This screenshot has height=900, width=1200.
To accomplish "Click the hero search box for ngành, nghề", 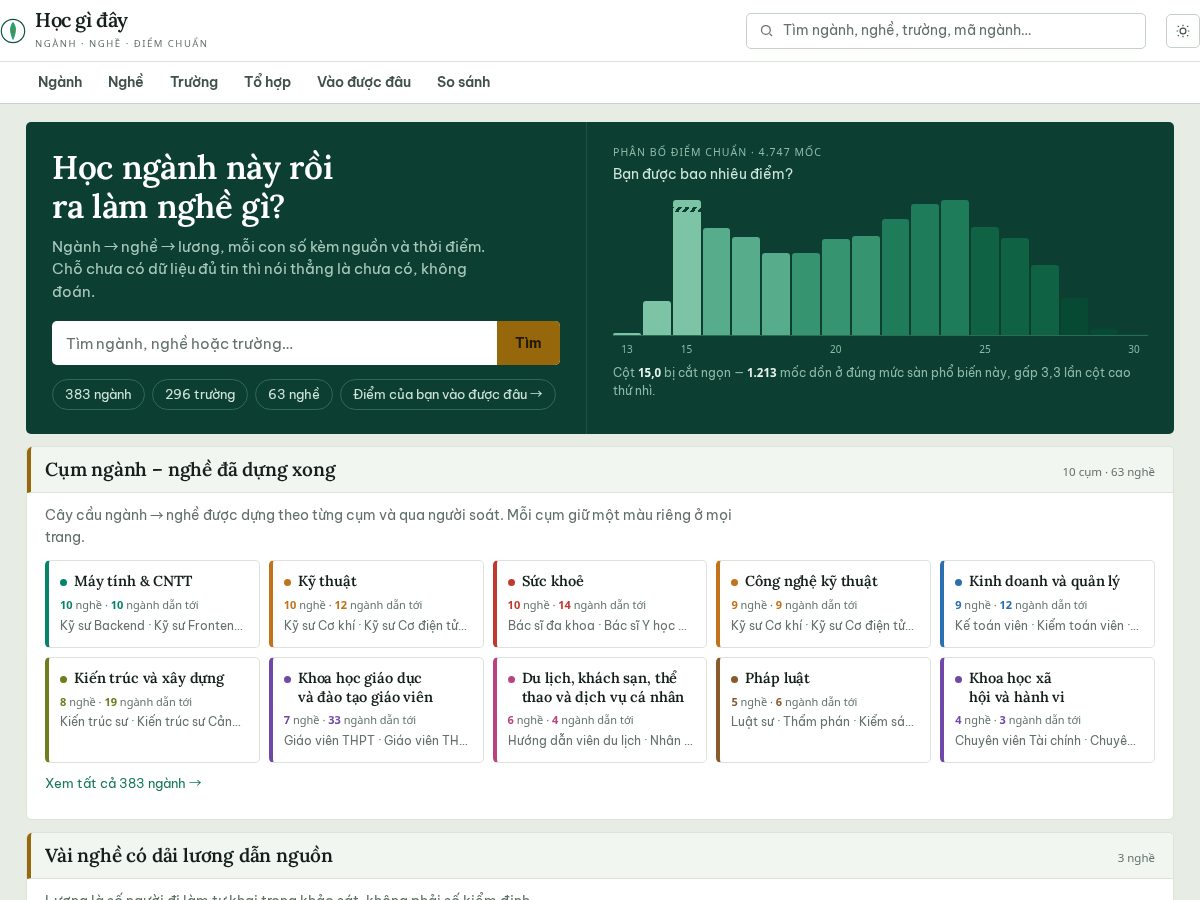I will (x=274, y=343).
